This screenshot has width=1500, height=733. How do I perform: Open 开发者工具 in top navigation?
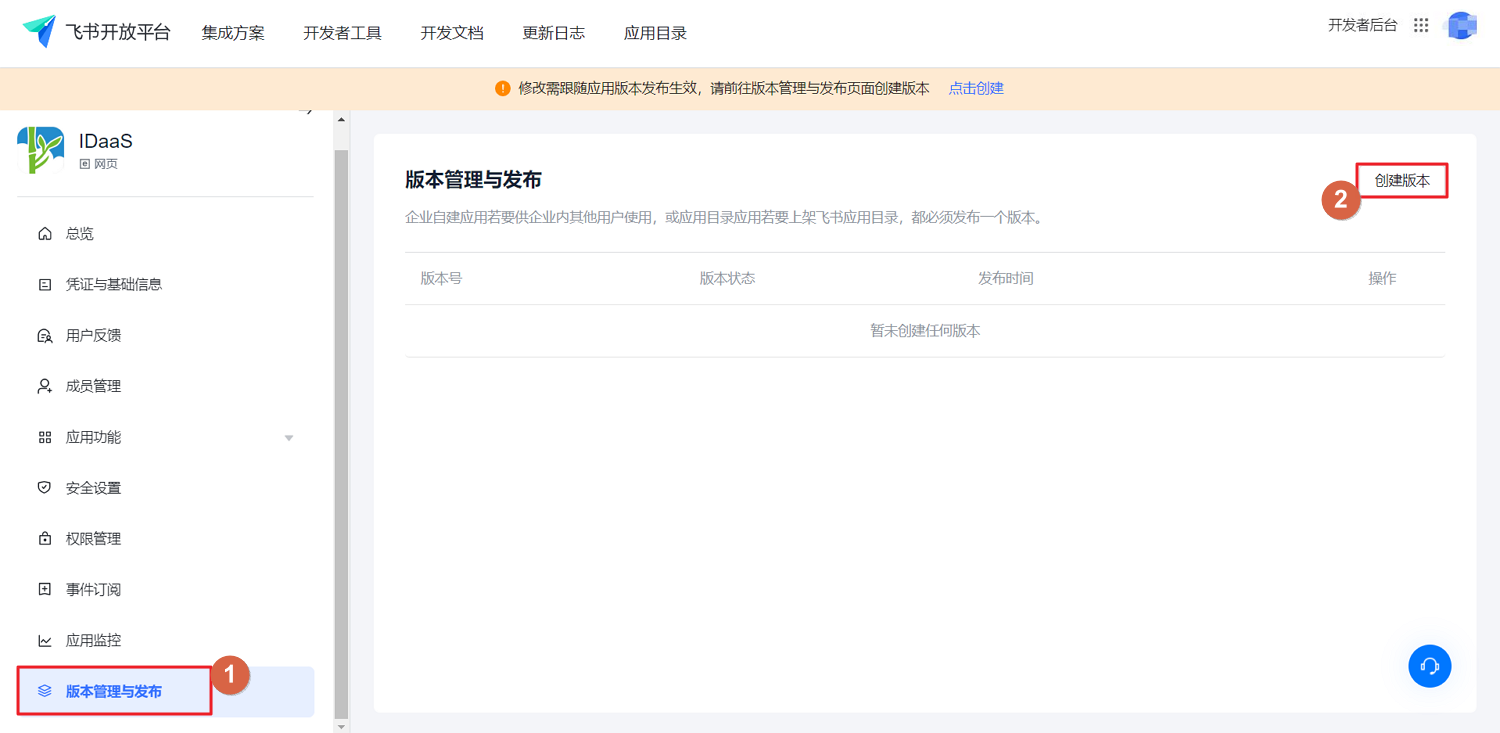click(343, 33)
